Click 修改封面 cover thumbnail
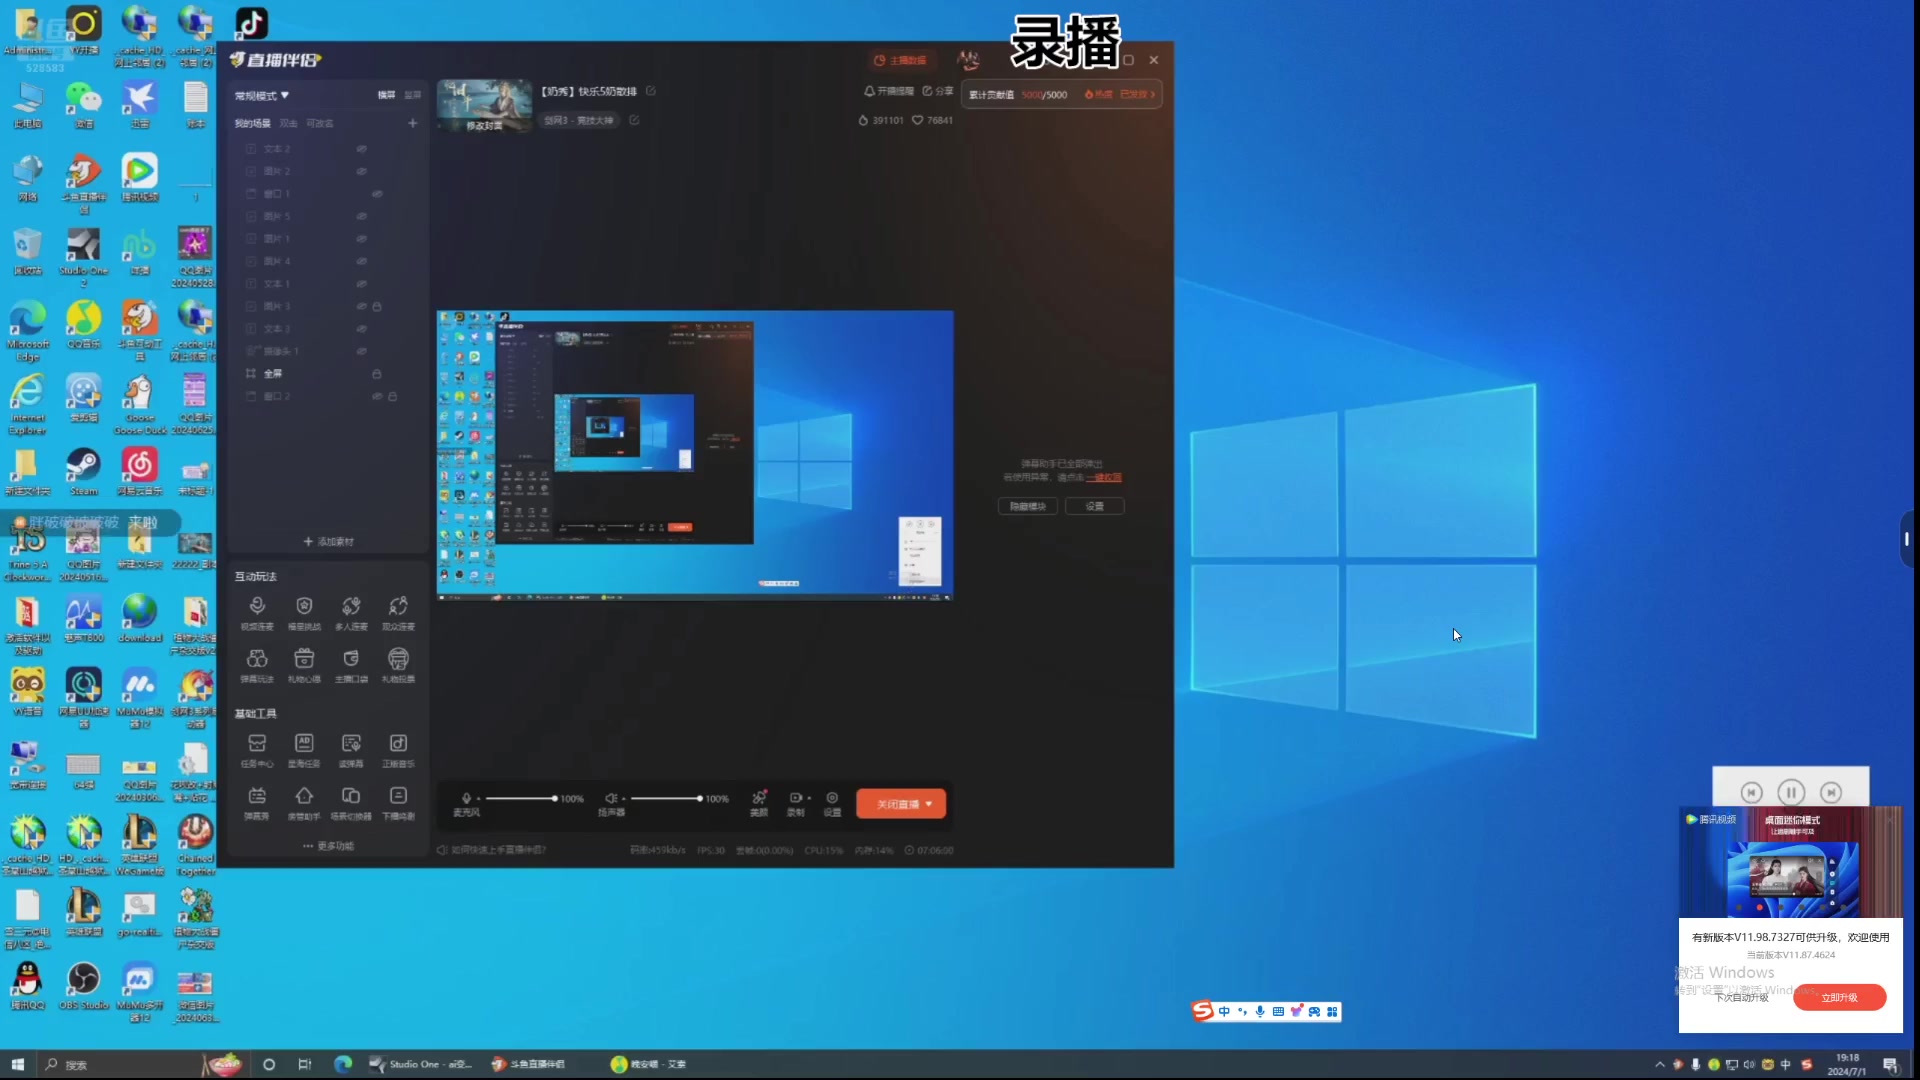Screen dimensions: 1920x1080 pos(485,107)
